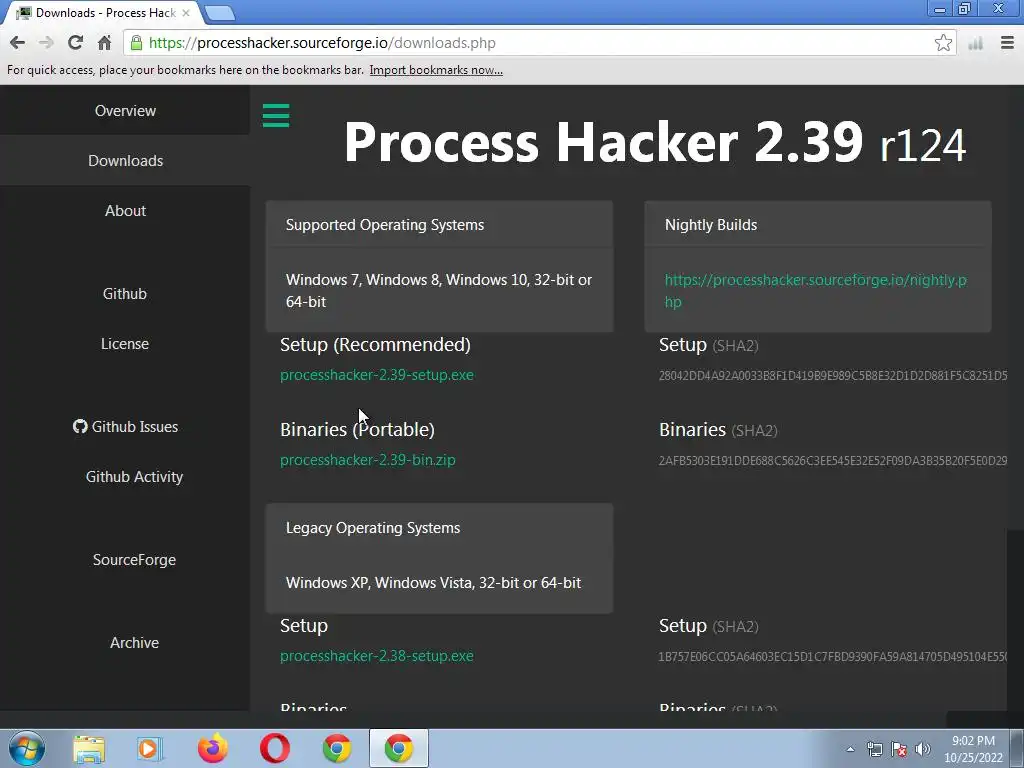The image size is (1024, 768).
Task: Open the clock showing 9:02 PM
Action: 973,749
